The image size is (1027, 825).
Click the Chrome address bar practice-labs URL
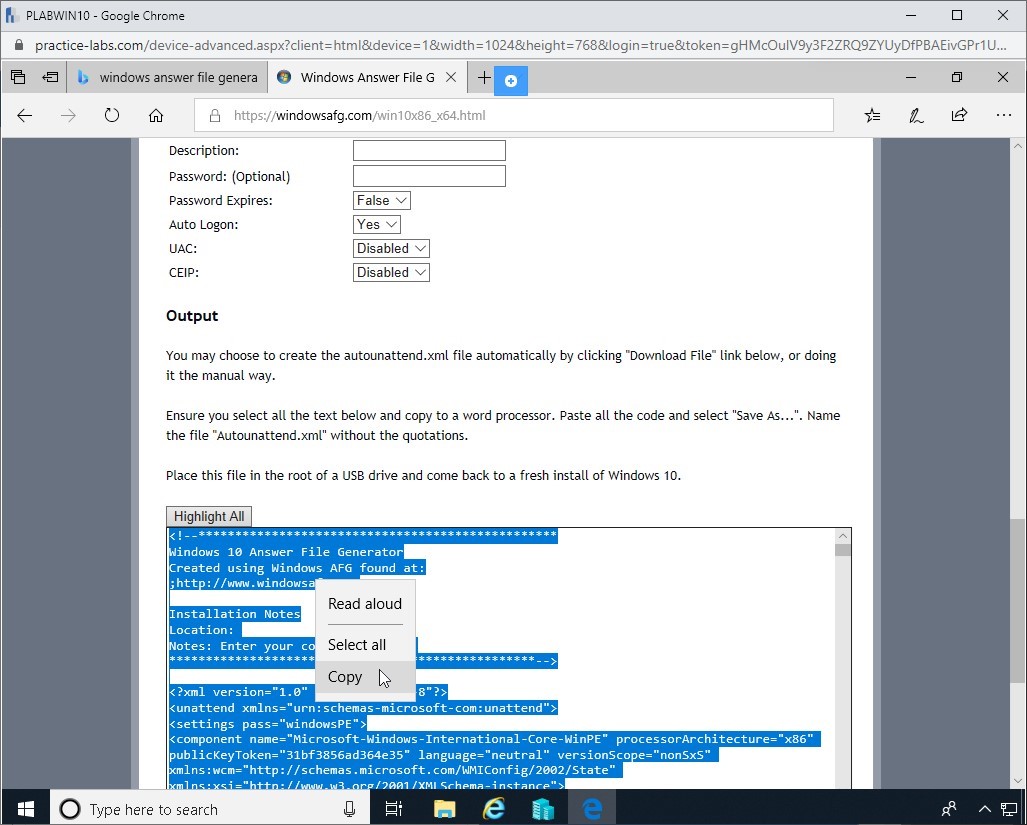pos(520,45)
